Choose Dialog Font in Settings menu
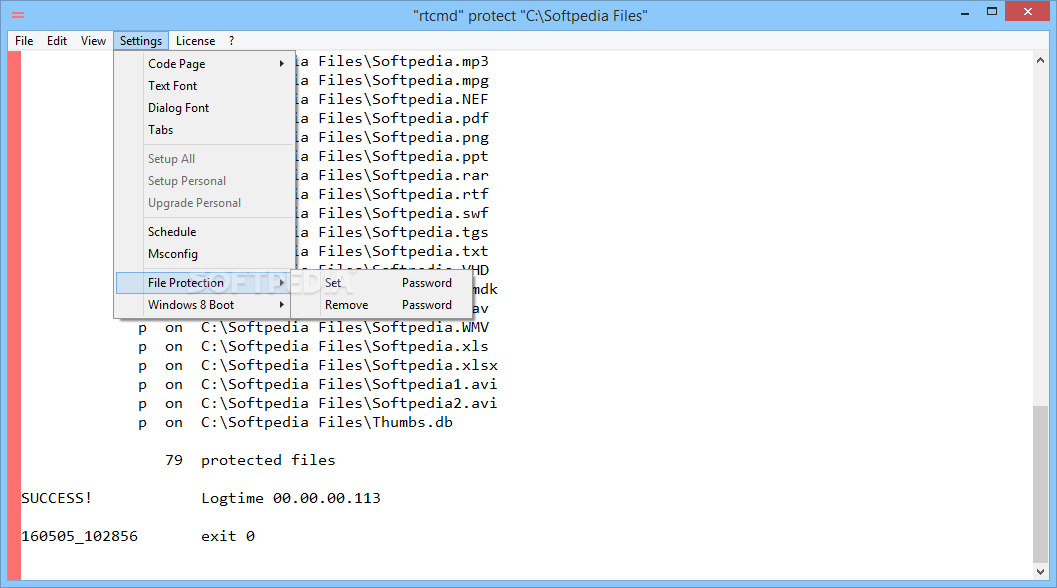The image size is (1057, 588). coord(206,108)
